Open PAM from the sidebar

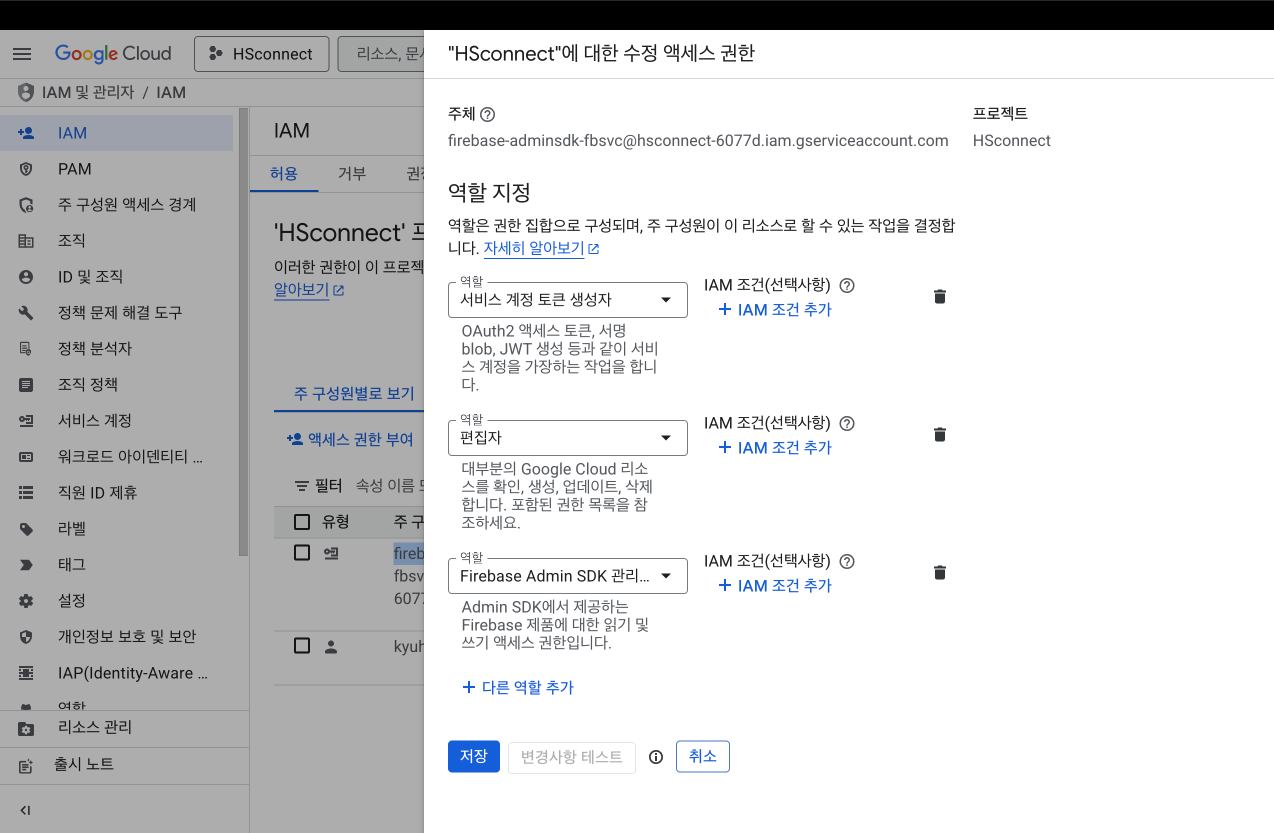[x=116, y=169]
